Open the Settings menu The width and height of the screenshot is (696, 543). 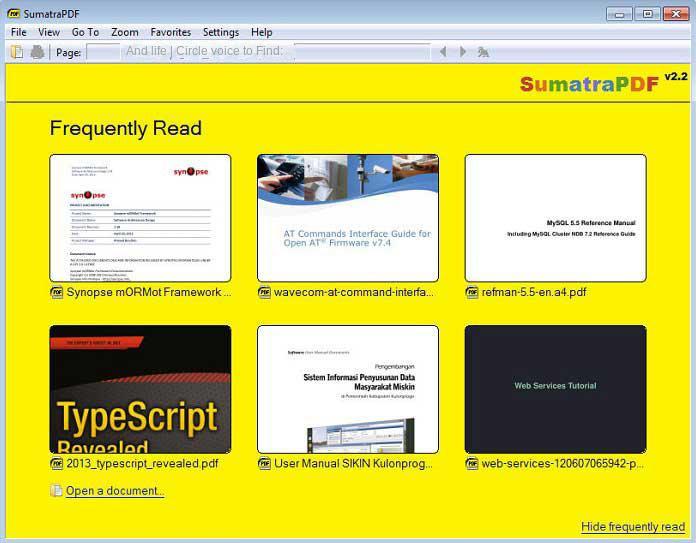[x=220, y=32]
